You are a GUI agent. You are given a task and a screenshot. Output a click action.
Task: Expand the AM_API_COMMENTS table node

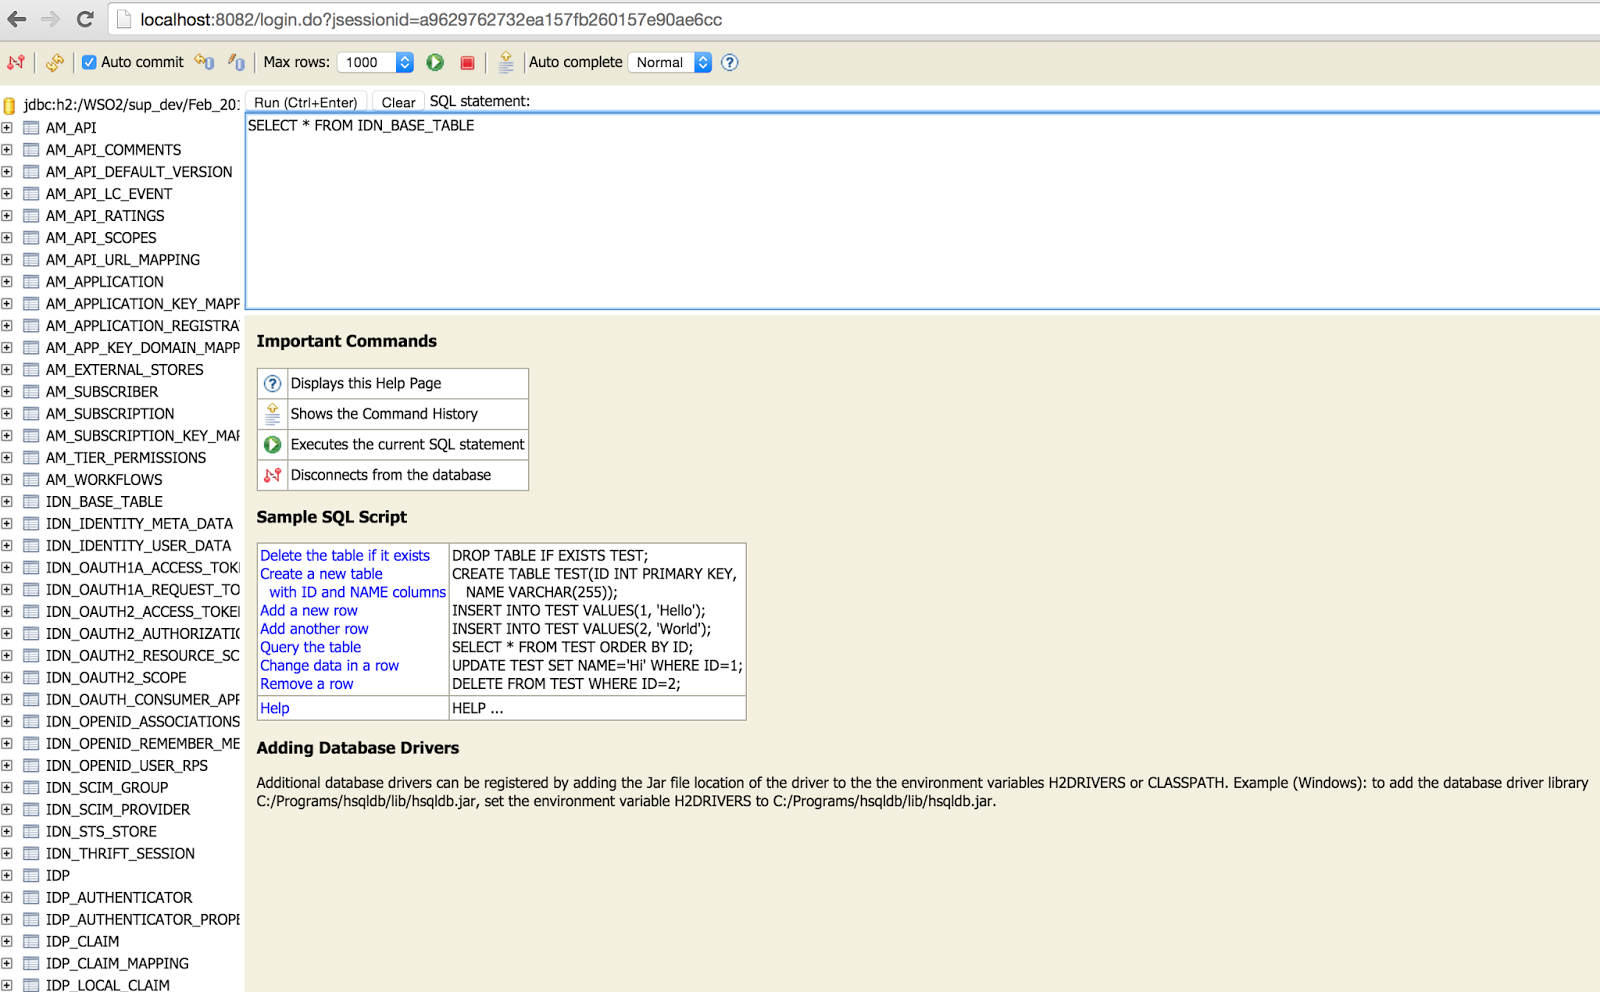point(7,150)
